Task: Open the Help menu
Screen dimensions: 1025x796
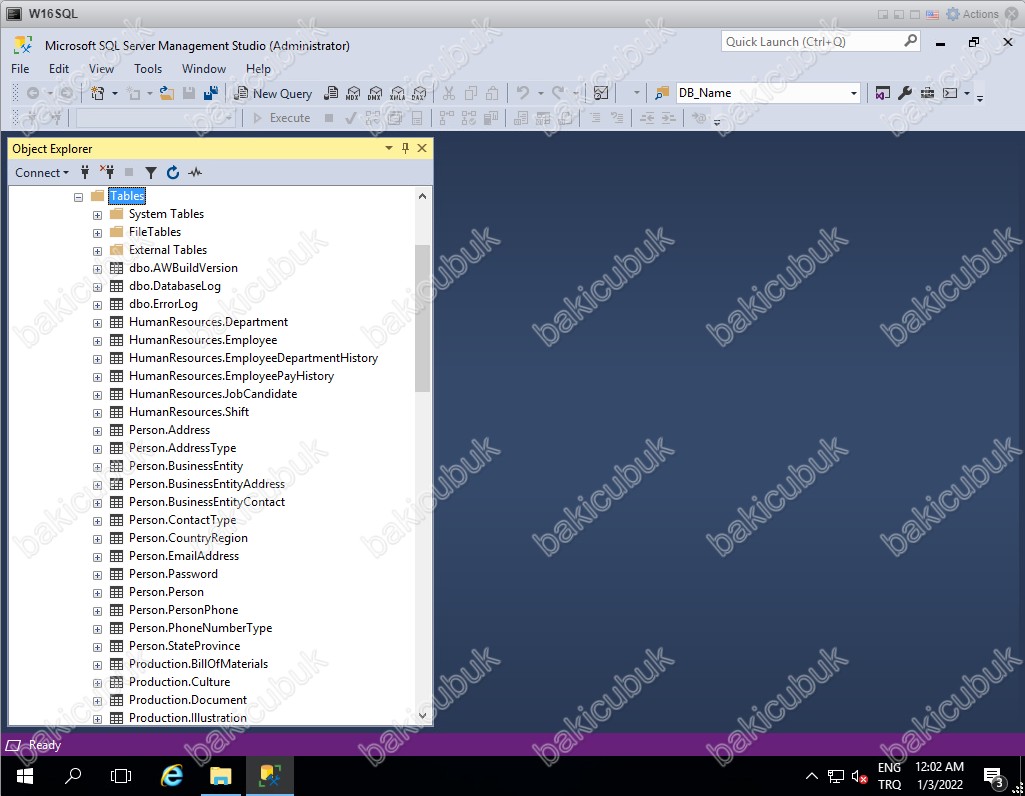Action: pyautogui.click(x=258, y=69)
